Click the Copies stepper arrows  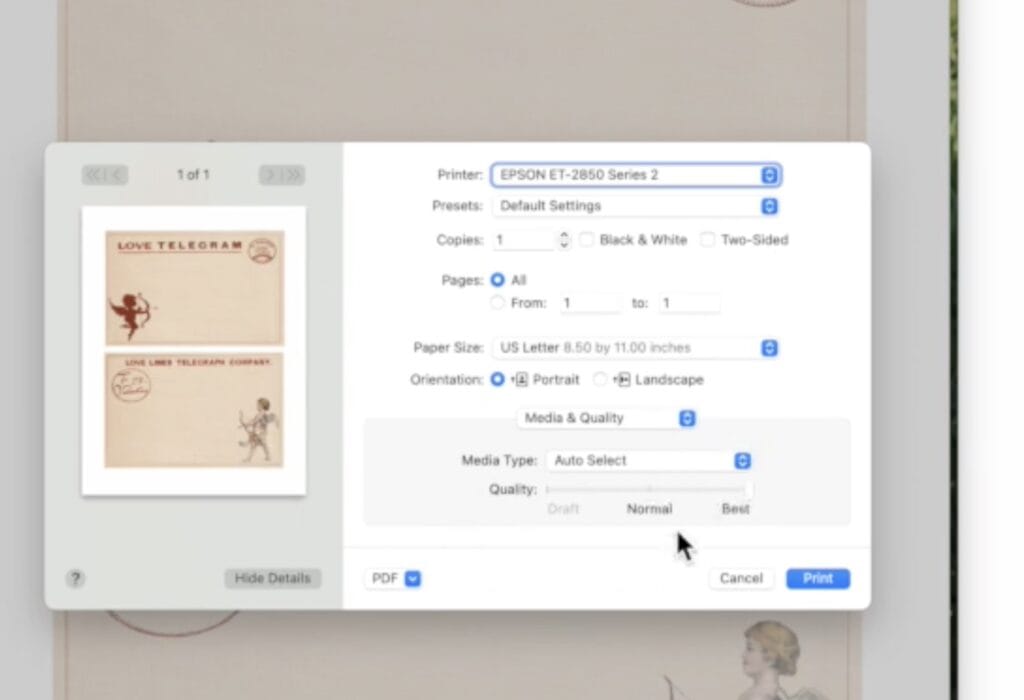[564, 240]
